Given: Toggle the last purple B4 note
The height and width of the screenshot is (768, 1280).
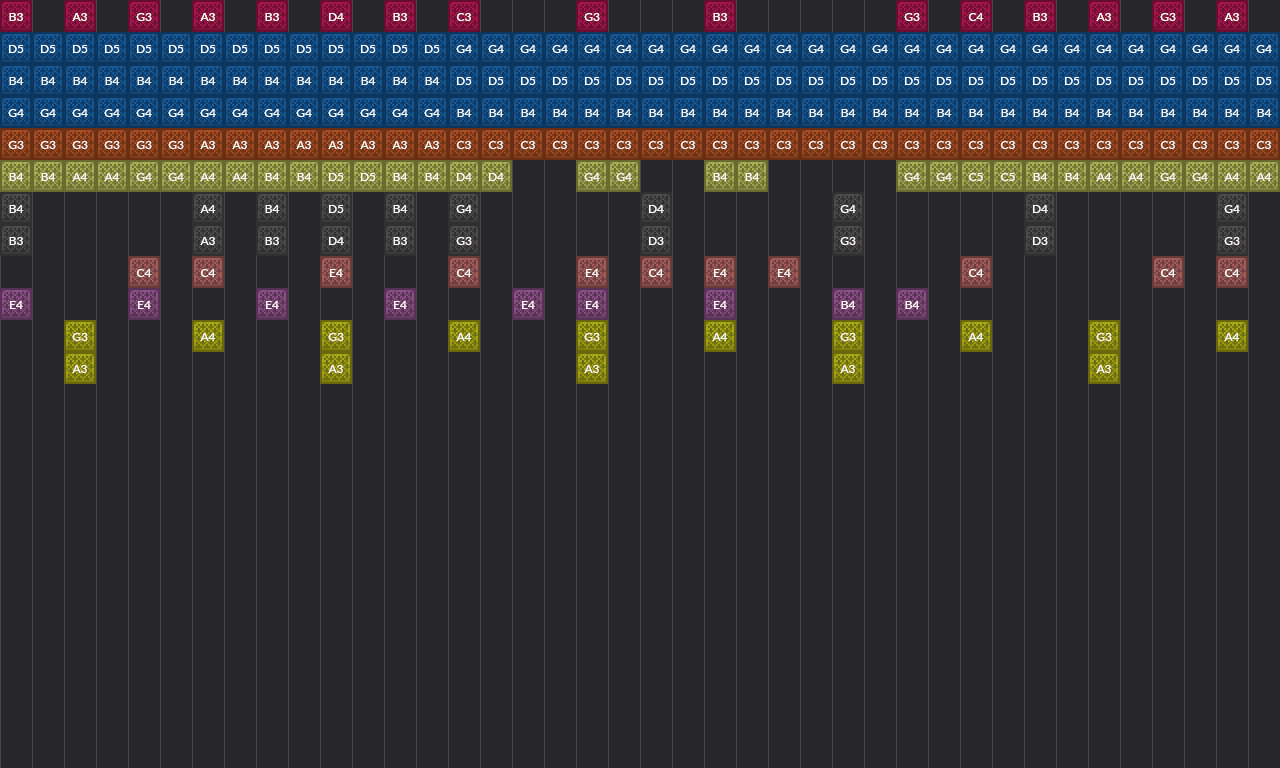Looking at the screenshot, I should [x=912, y=305].
